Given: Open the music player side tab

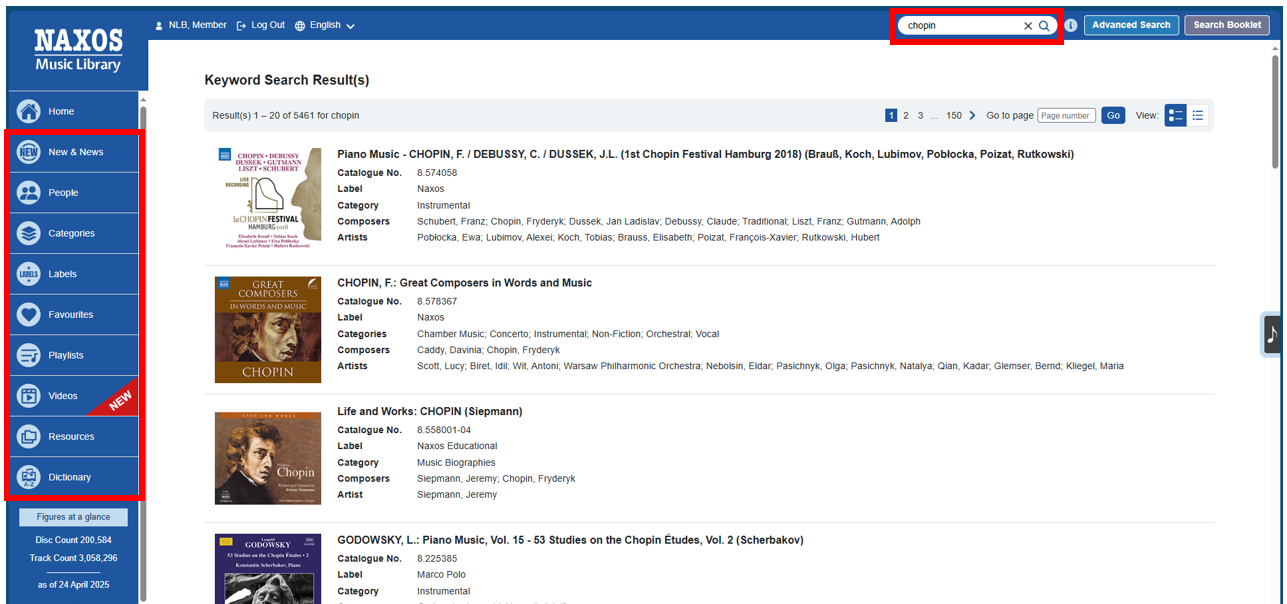Looking at the screenshot, I should (x=1272, y=334).
